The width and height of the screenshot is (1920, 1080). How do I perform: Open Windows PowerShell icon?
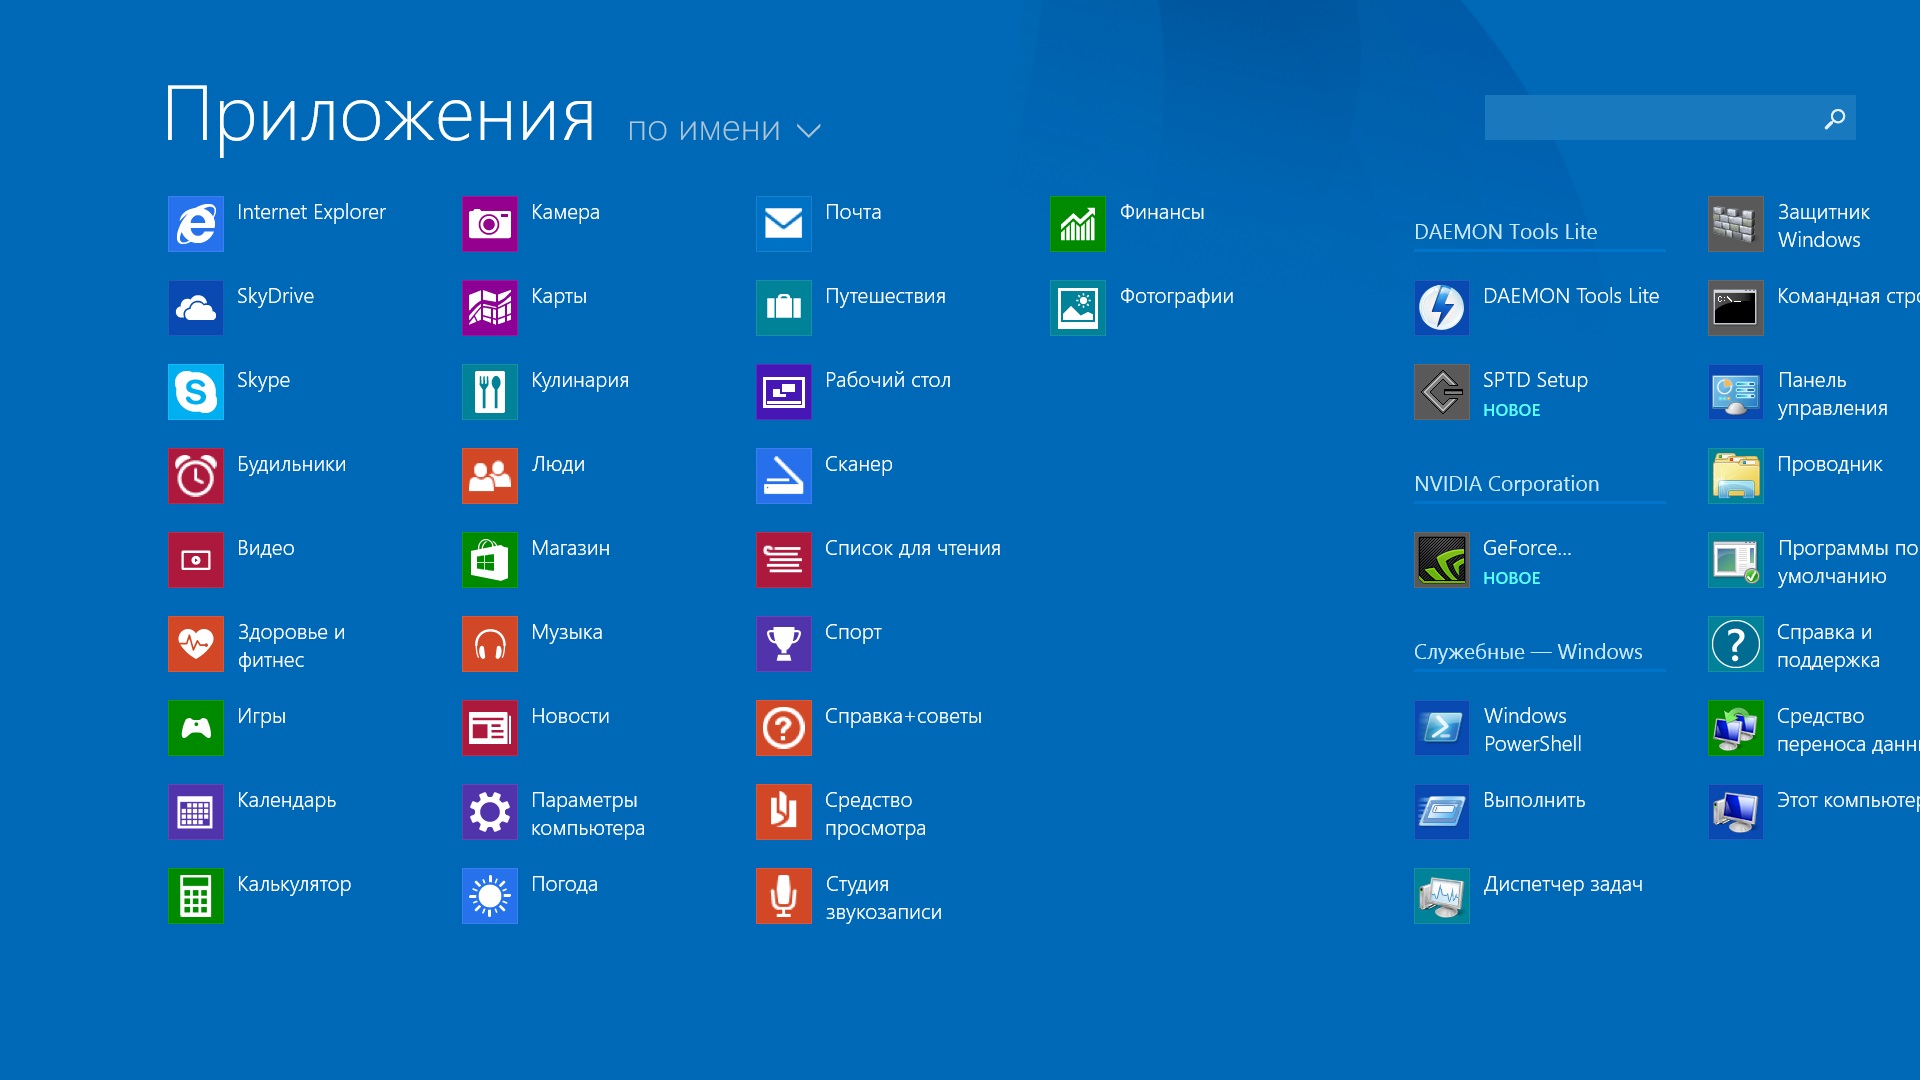pyautogui.click(x=1442, y=728)
